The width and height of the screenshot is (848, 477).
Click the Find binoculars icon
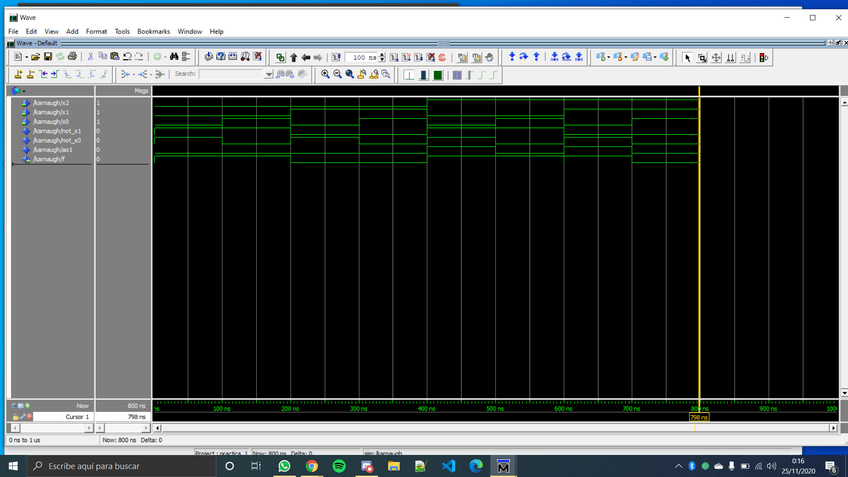click(x=174, y=57)
